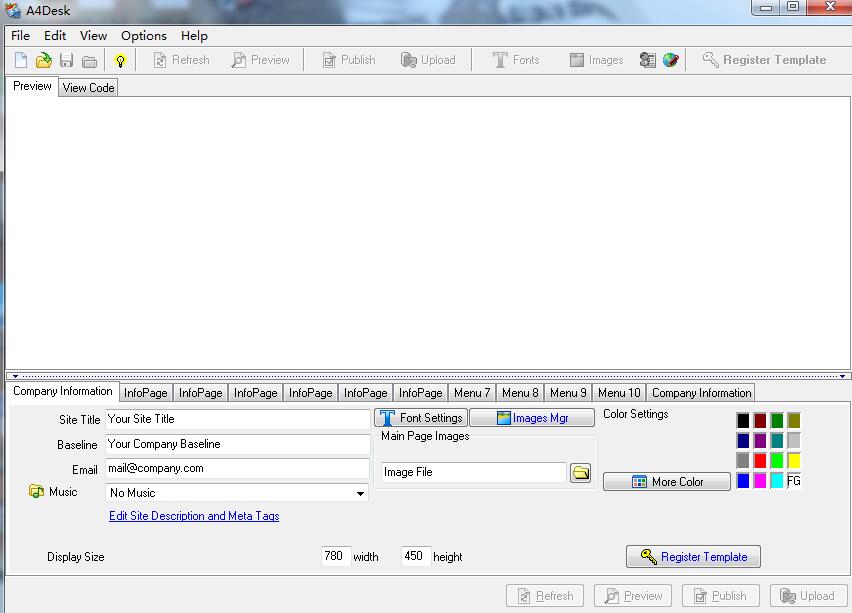
Task: Click the Baseline input field
Action: coord(237,444)
